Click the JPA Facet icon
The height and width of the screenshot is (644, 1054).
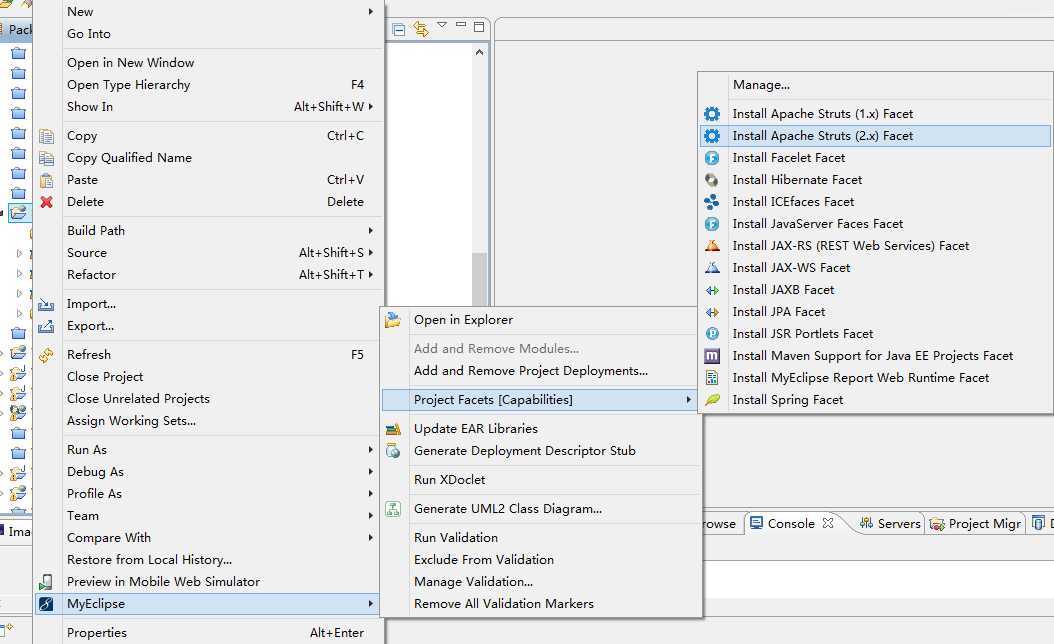(x=712, y=312)
